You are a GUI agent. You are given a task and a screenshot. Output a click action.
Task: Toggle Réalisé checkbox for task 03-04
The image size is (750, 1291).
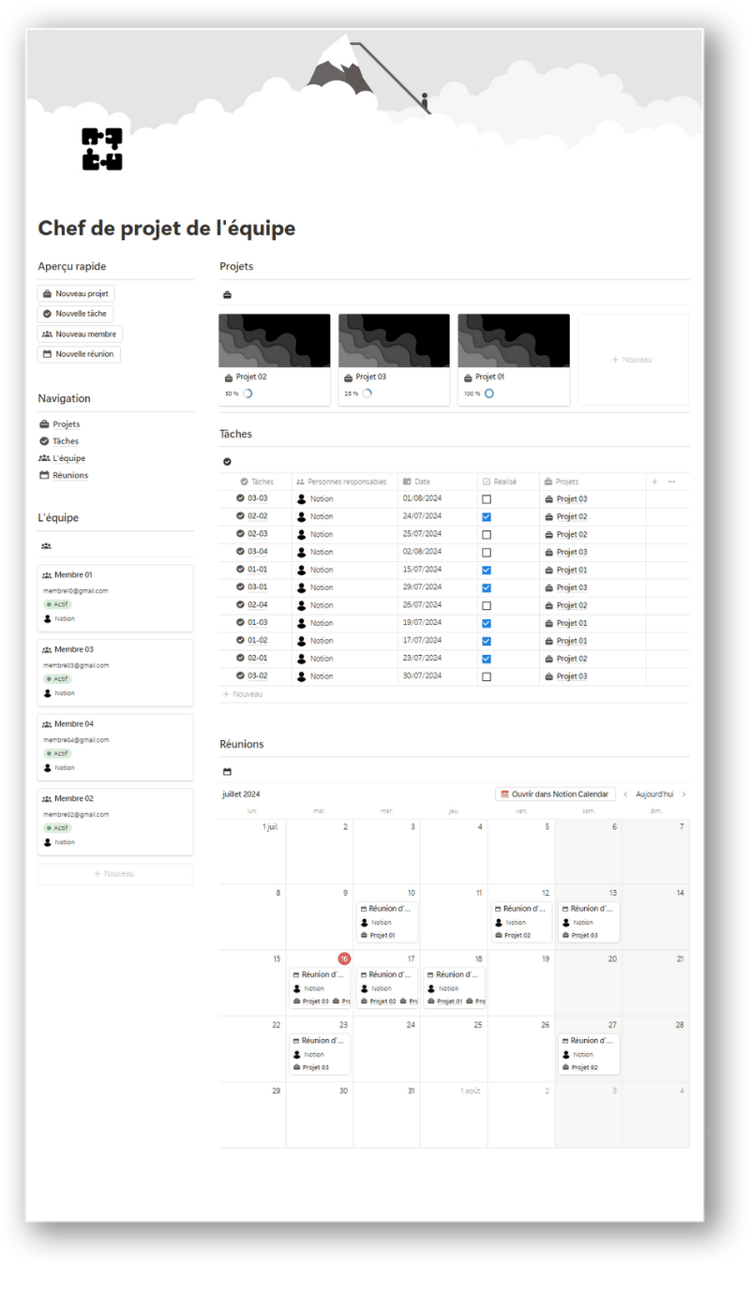(487, 552)
